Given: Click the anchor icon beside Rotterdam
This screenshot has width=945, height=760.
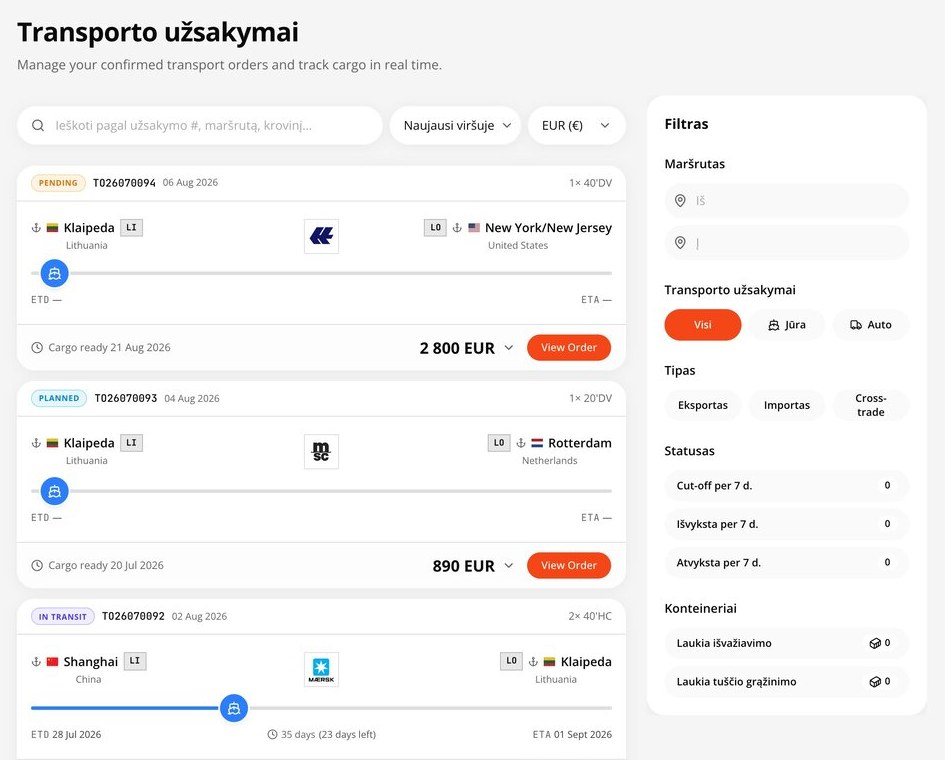Looking at the screenshot, I should (x=521, y=443).
